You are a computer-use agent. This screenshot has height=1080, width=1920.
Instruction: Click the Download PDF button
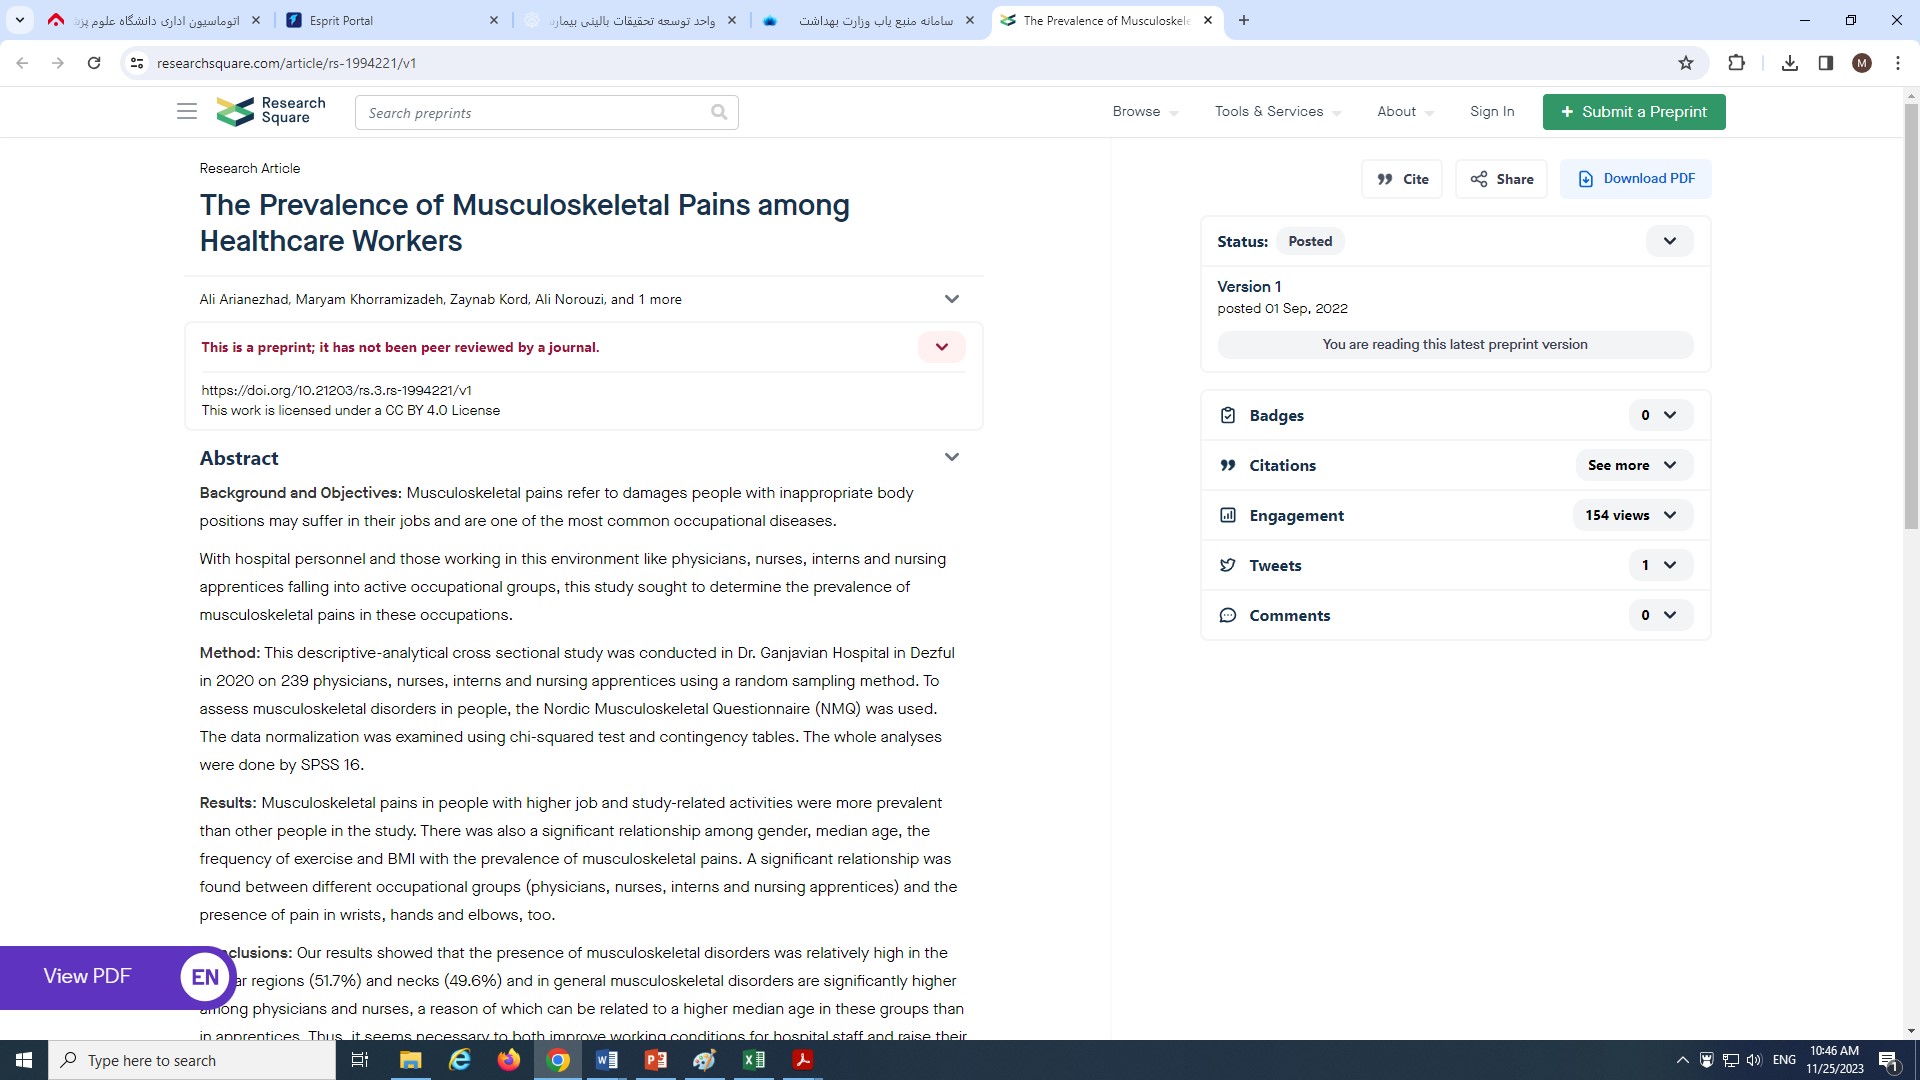pyautogui.click(x=1635, y=179)
